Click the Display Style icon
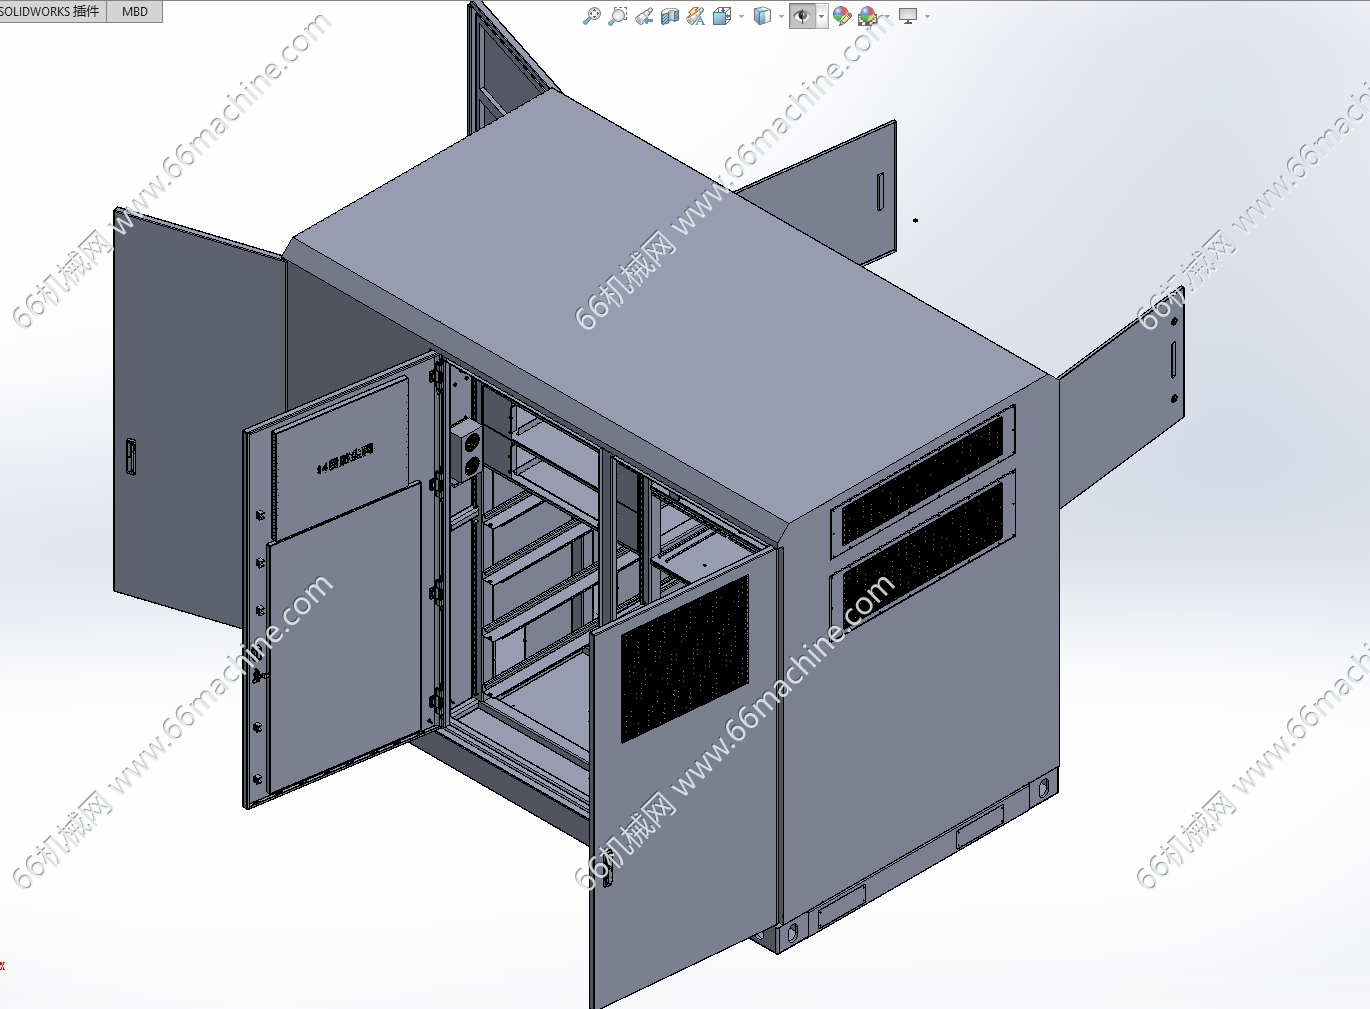This screenshot has height=1009, width=1370. [x=762, y=16]
